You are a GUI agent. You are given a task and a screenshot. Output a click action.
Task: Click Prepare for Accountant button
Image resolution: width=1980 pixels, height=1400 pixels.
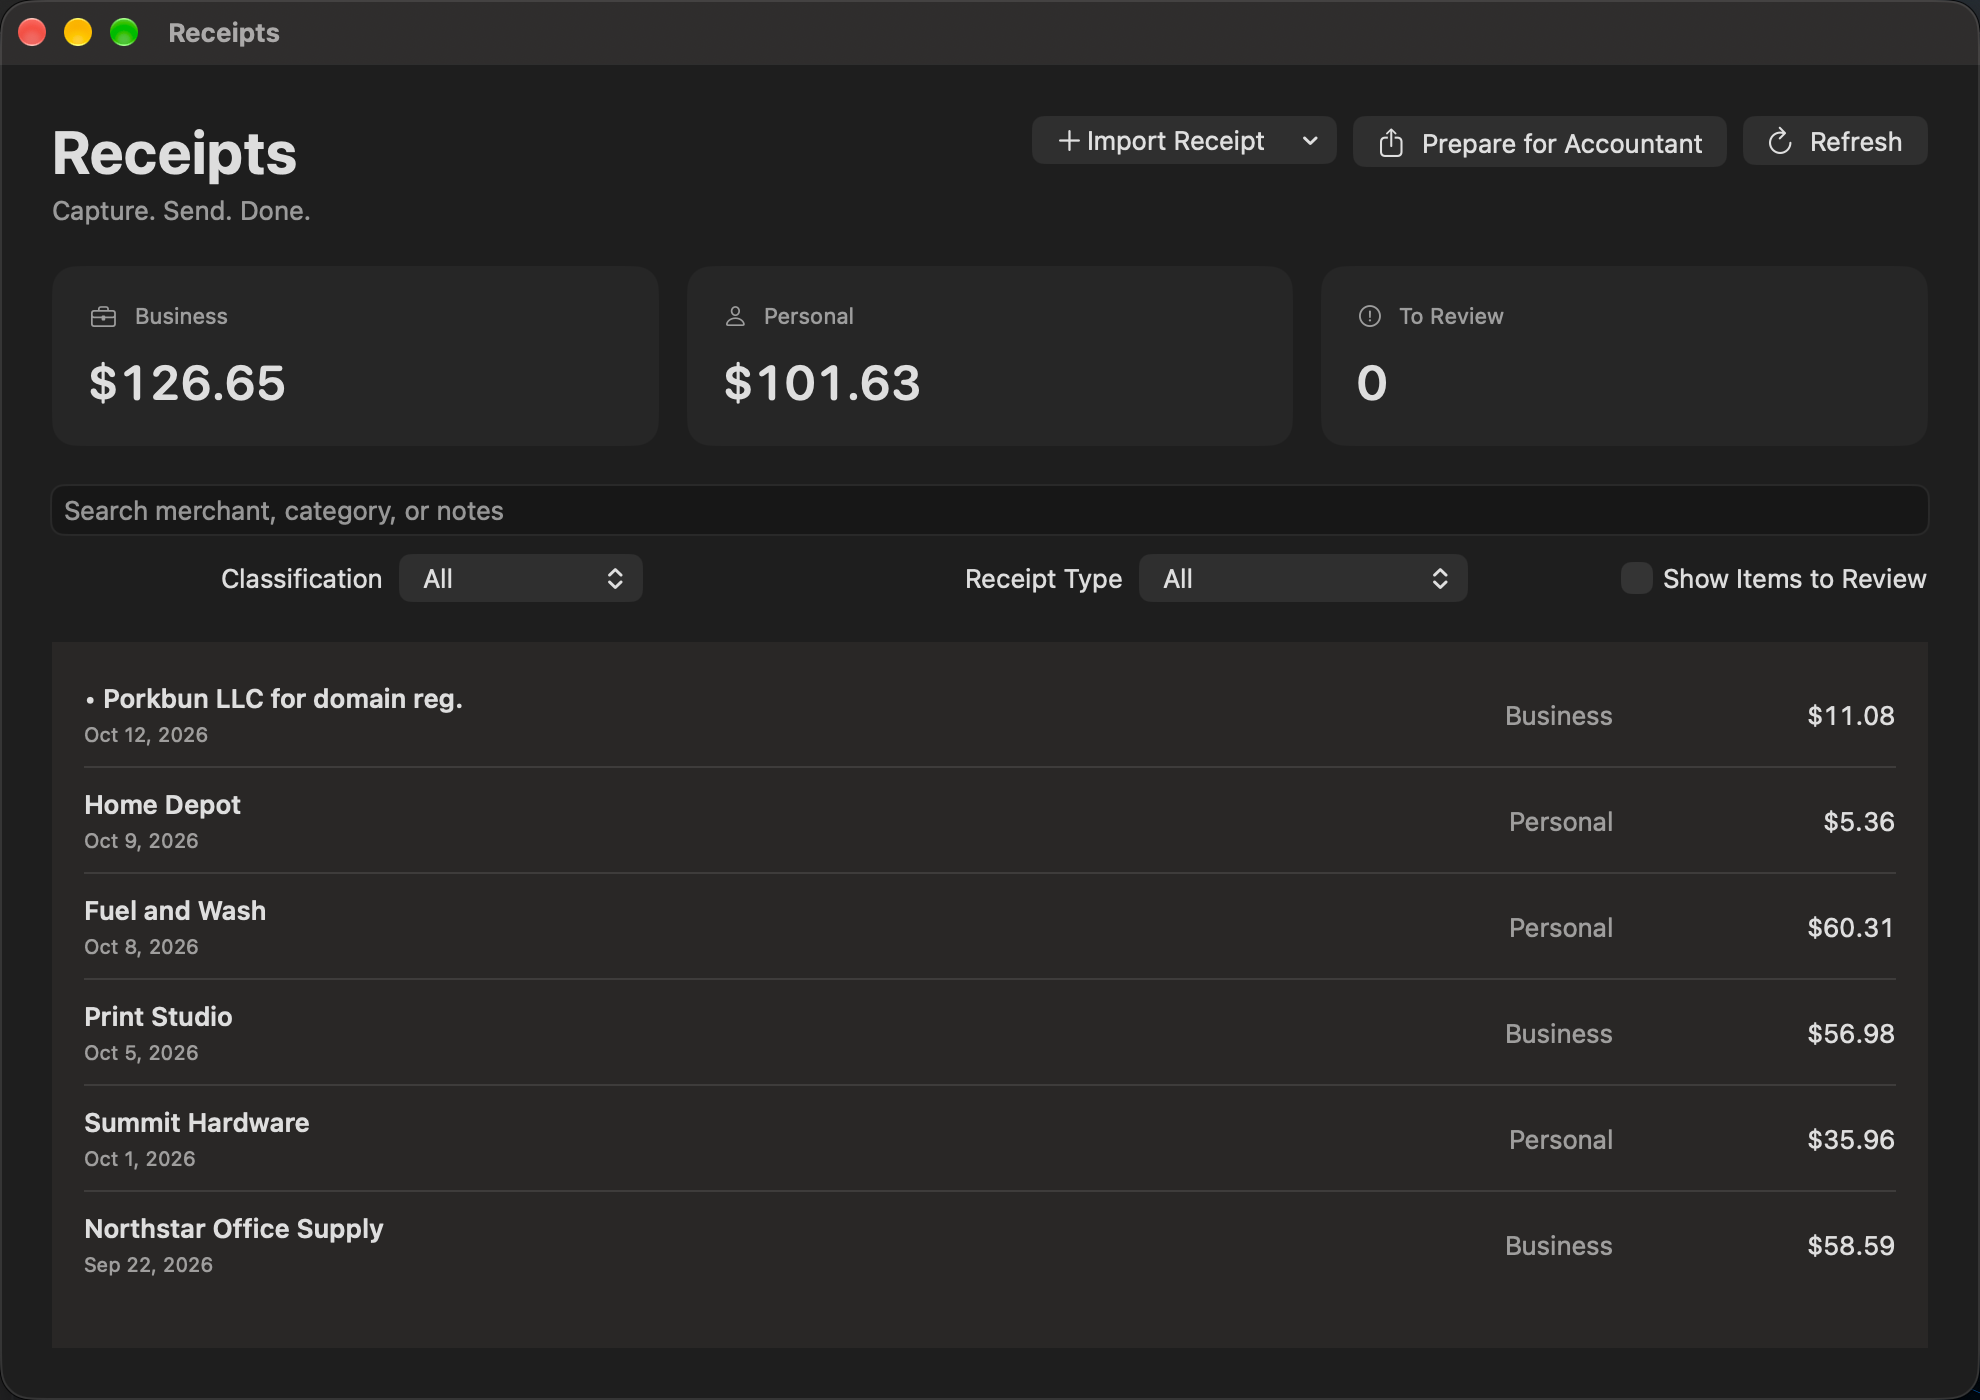1539,142
